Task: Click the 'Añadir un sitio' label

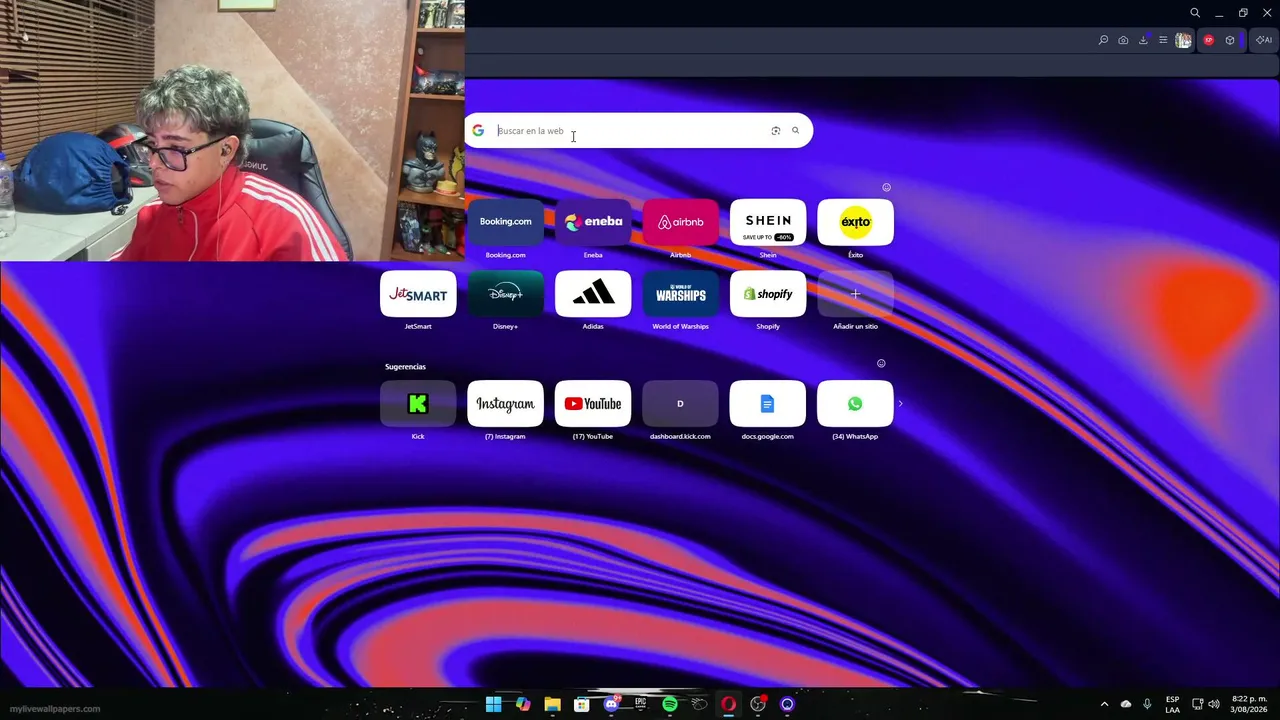Action: [855, 327]
